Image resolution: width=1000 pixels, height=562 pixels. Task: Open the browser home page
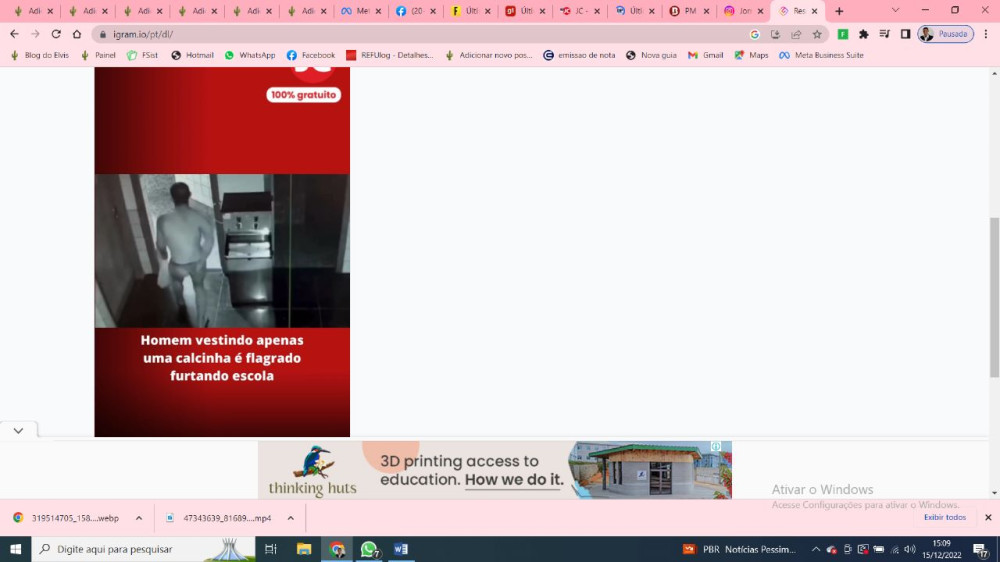(x=77, y=34)
